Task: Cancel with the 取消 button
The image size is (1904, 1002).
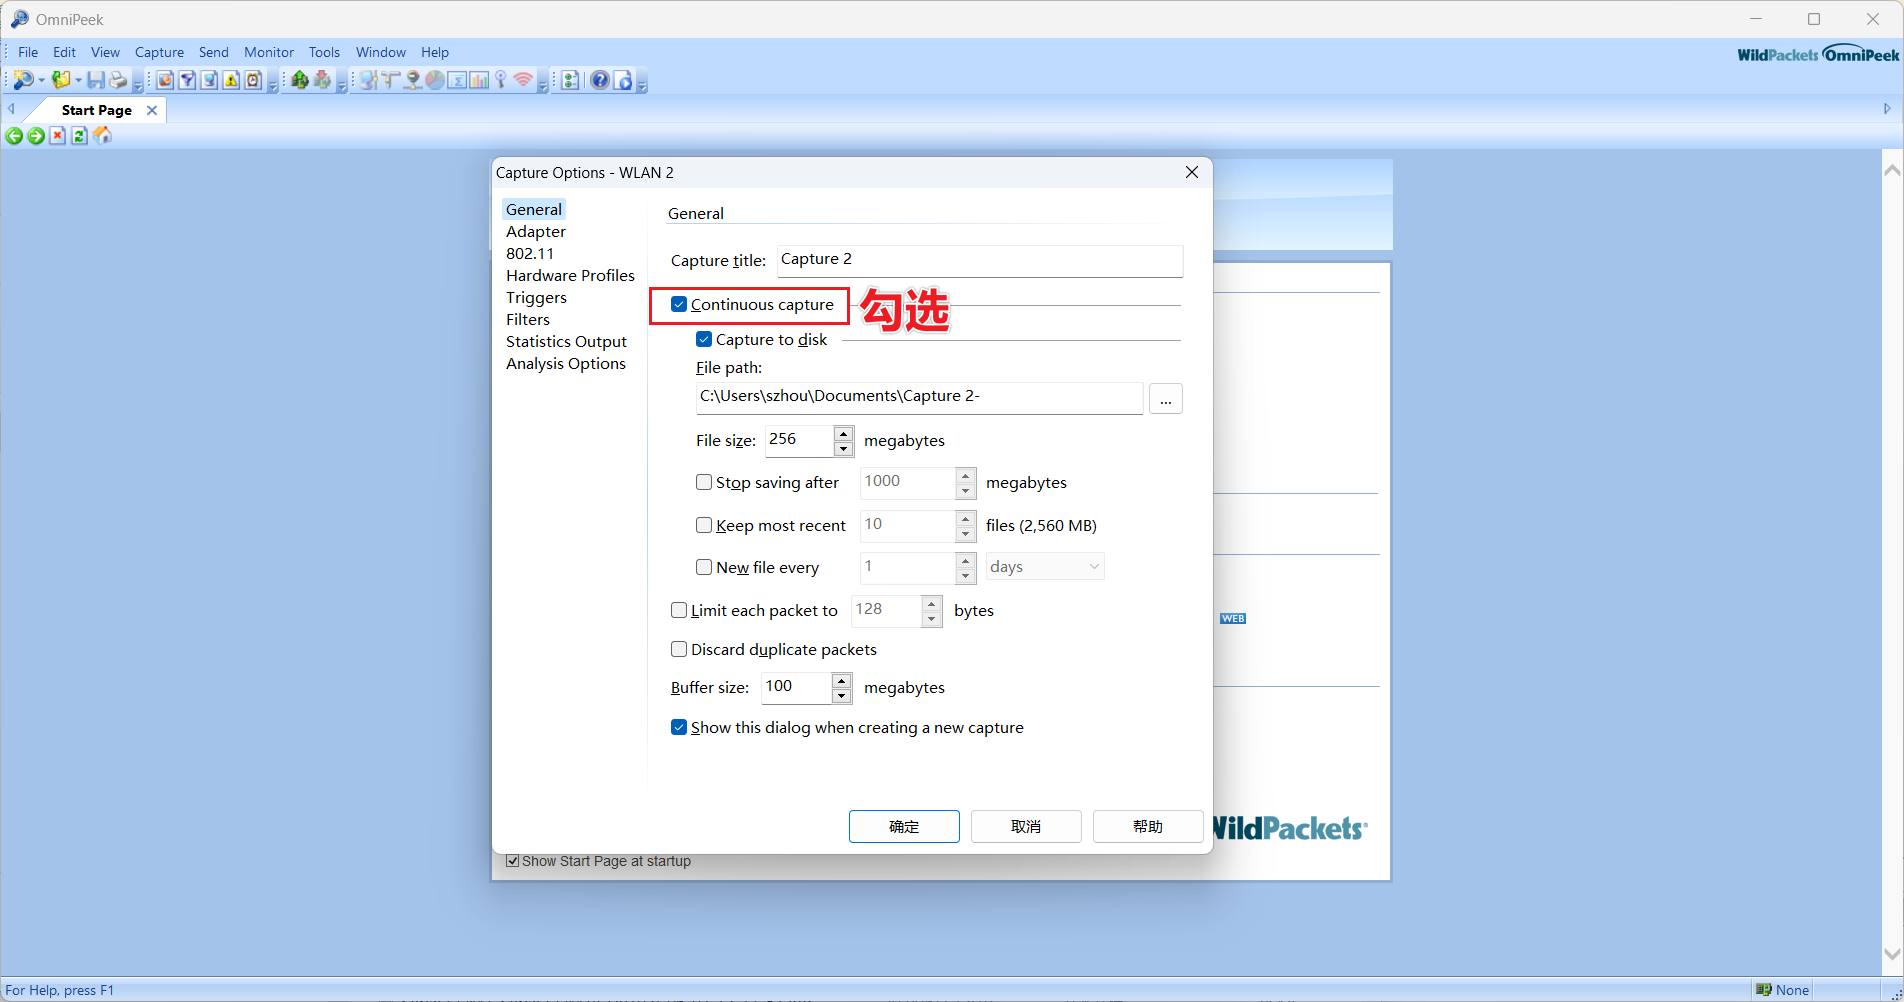Action: point(1026,826)
